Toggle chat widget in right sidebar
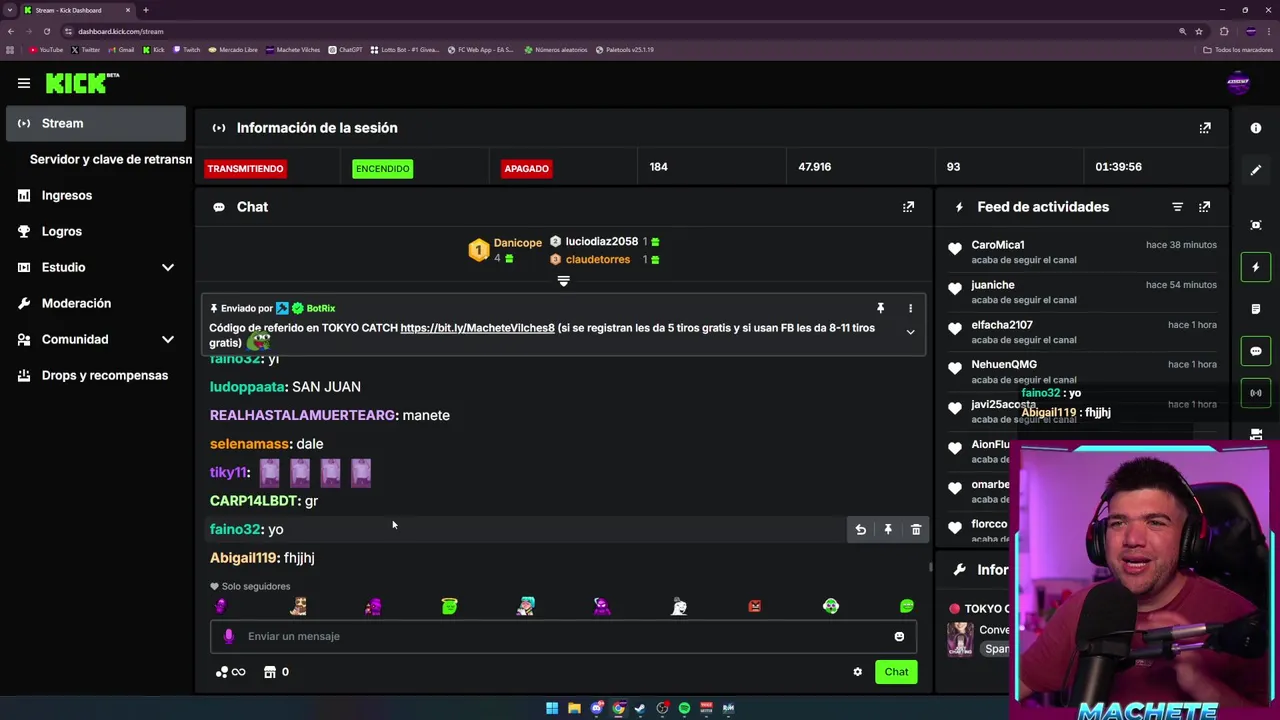Viewport: 1280px width, 720px height. point(1256,351)
